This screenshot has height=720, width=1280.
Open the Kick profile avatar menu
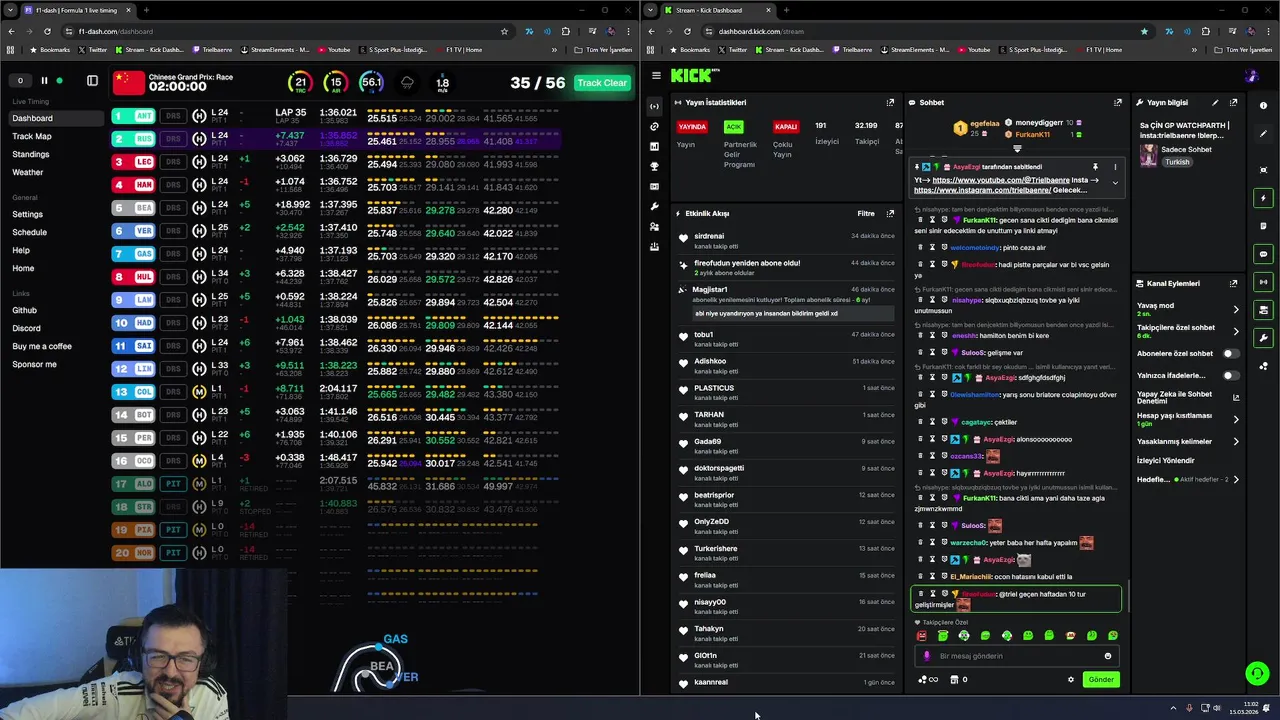[x=1251, y=76]
